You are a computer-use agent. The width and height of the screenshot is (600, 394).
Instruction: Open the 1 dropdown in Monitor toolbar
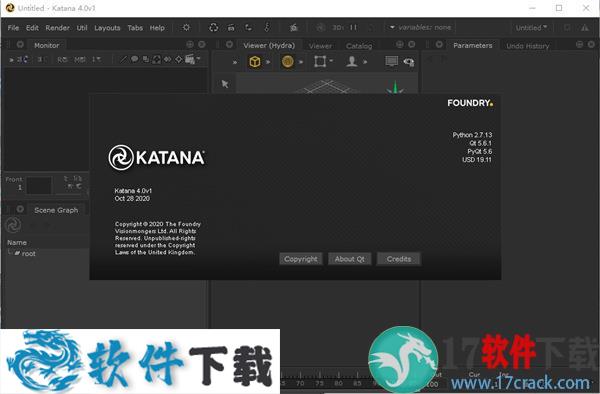pyautogui.click(x=96, y=60)
